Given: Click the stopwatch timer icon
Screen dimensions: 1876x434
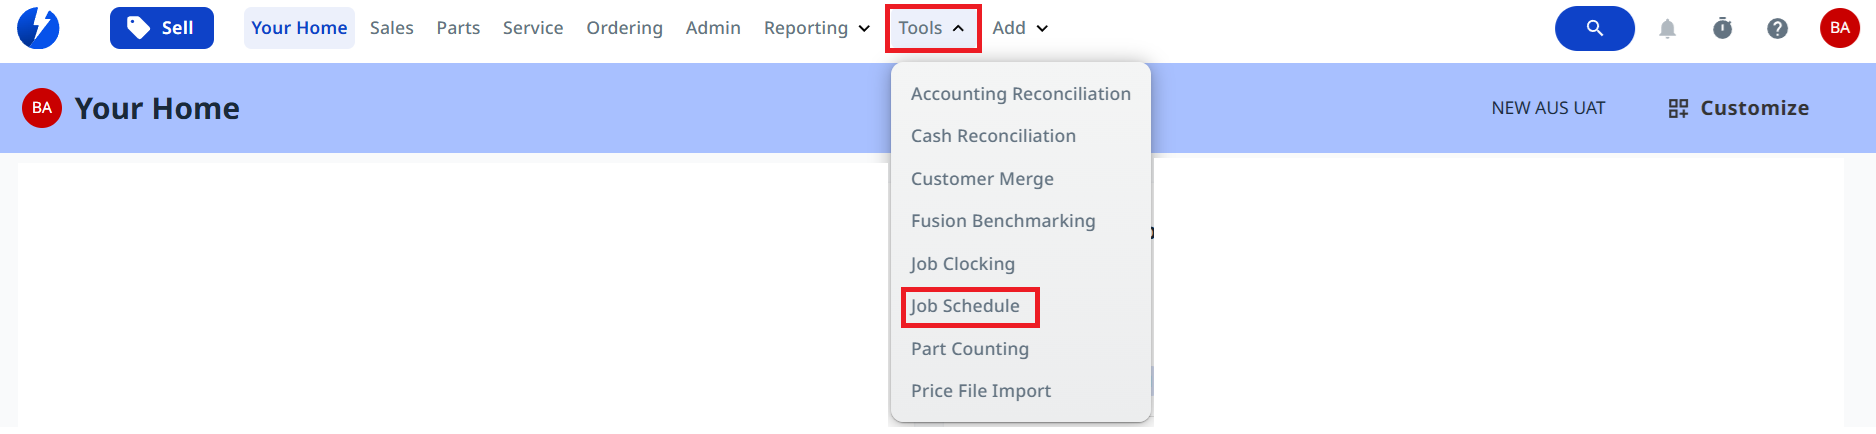Looking at the screenshot, I should [x=1722, y=29].
